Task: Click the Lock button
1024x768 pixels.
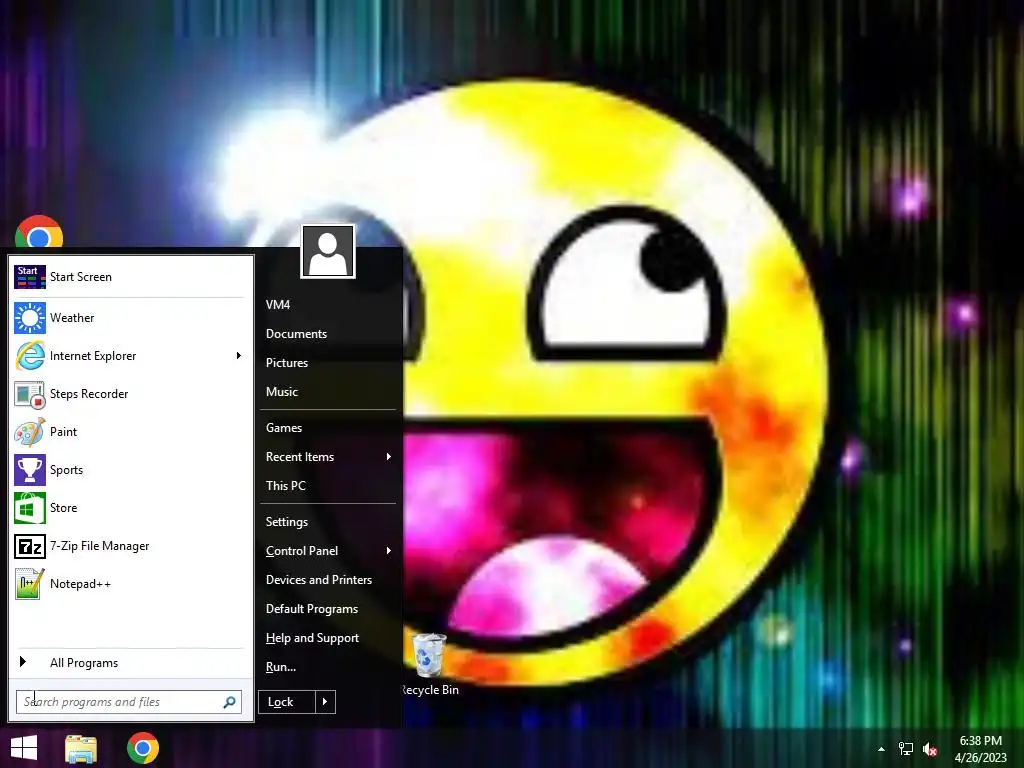Action: click(x=287, y=702)
